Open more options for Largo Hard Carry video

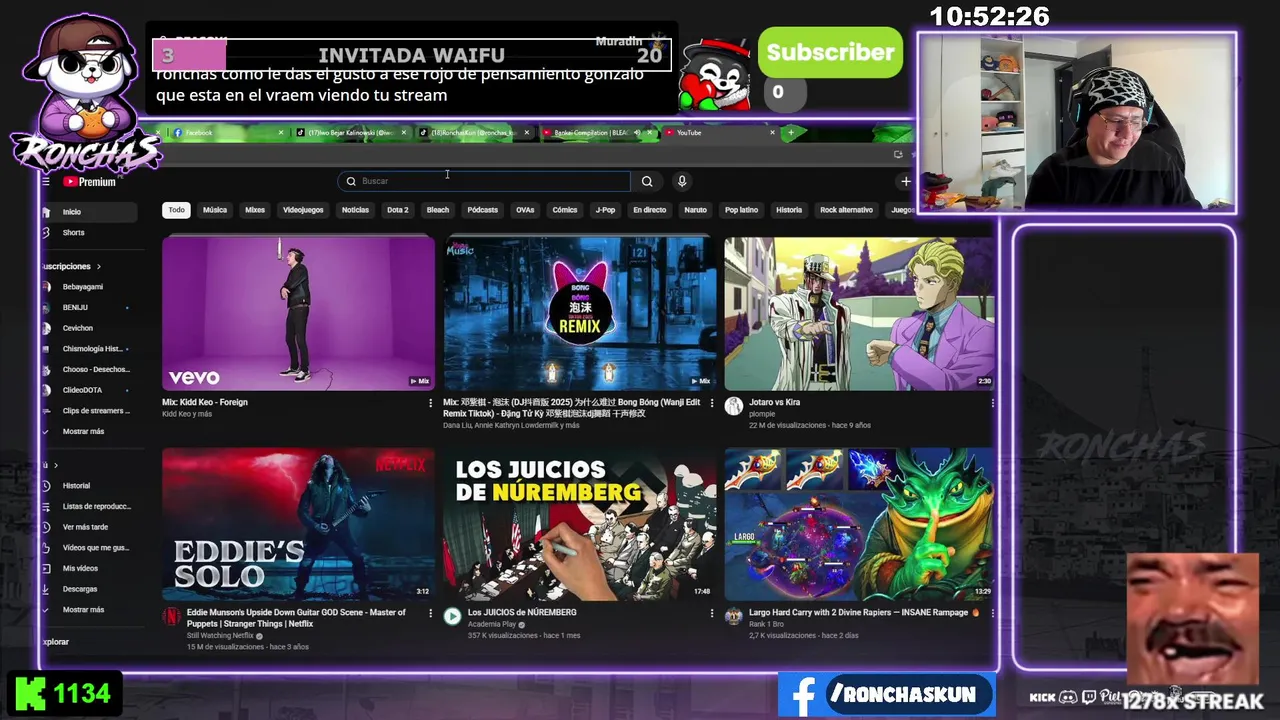point(992,613)
